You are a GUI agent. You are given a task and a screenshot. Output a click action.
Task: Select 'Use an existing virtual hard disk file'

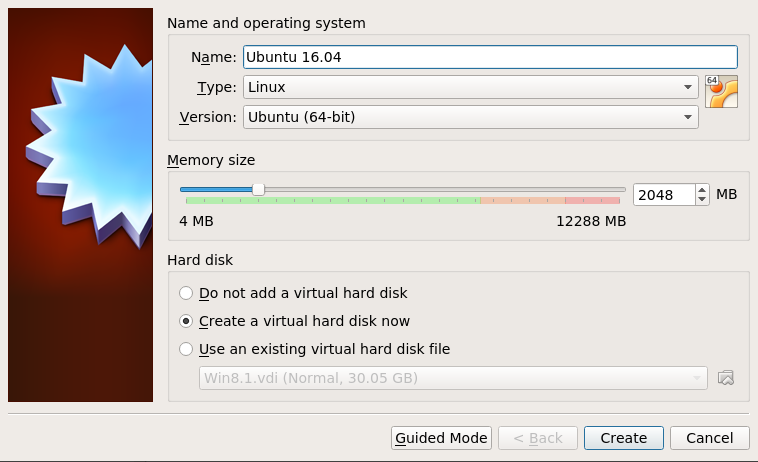(x=186, y=349)
